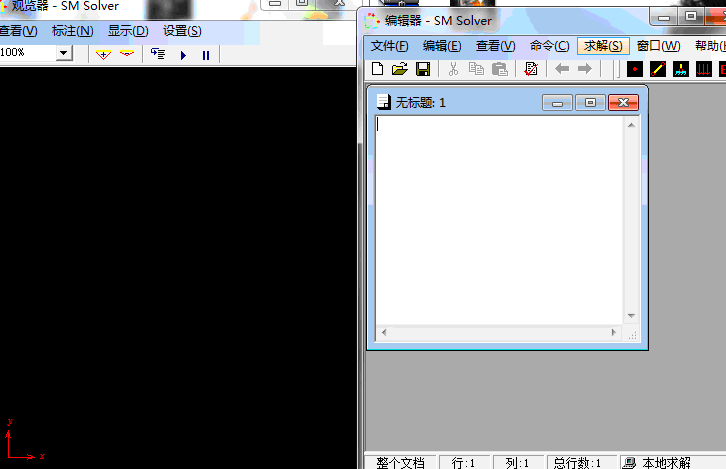
Task: Select the support constraint tool icon
Action: click(x=681, y=69)
